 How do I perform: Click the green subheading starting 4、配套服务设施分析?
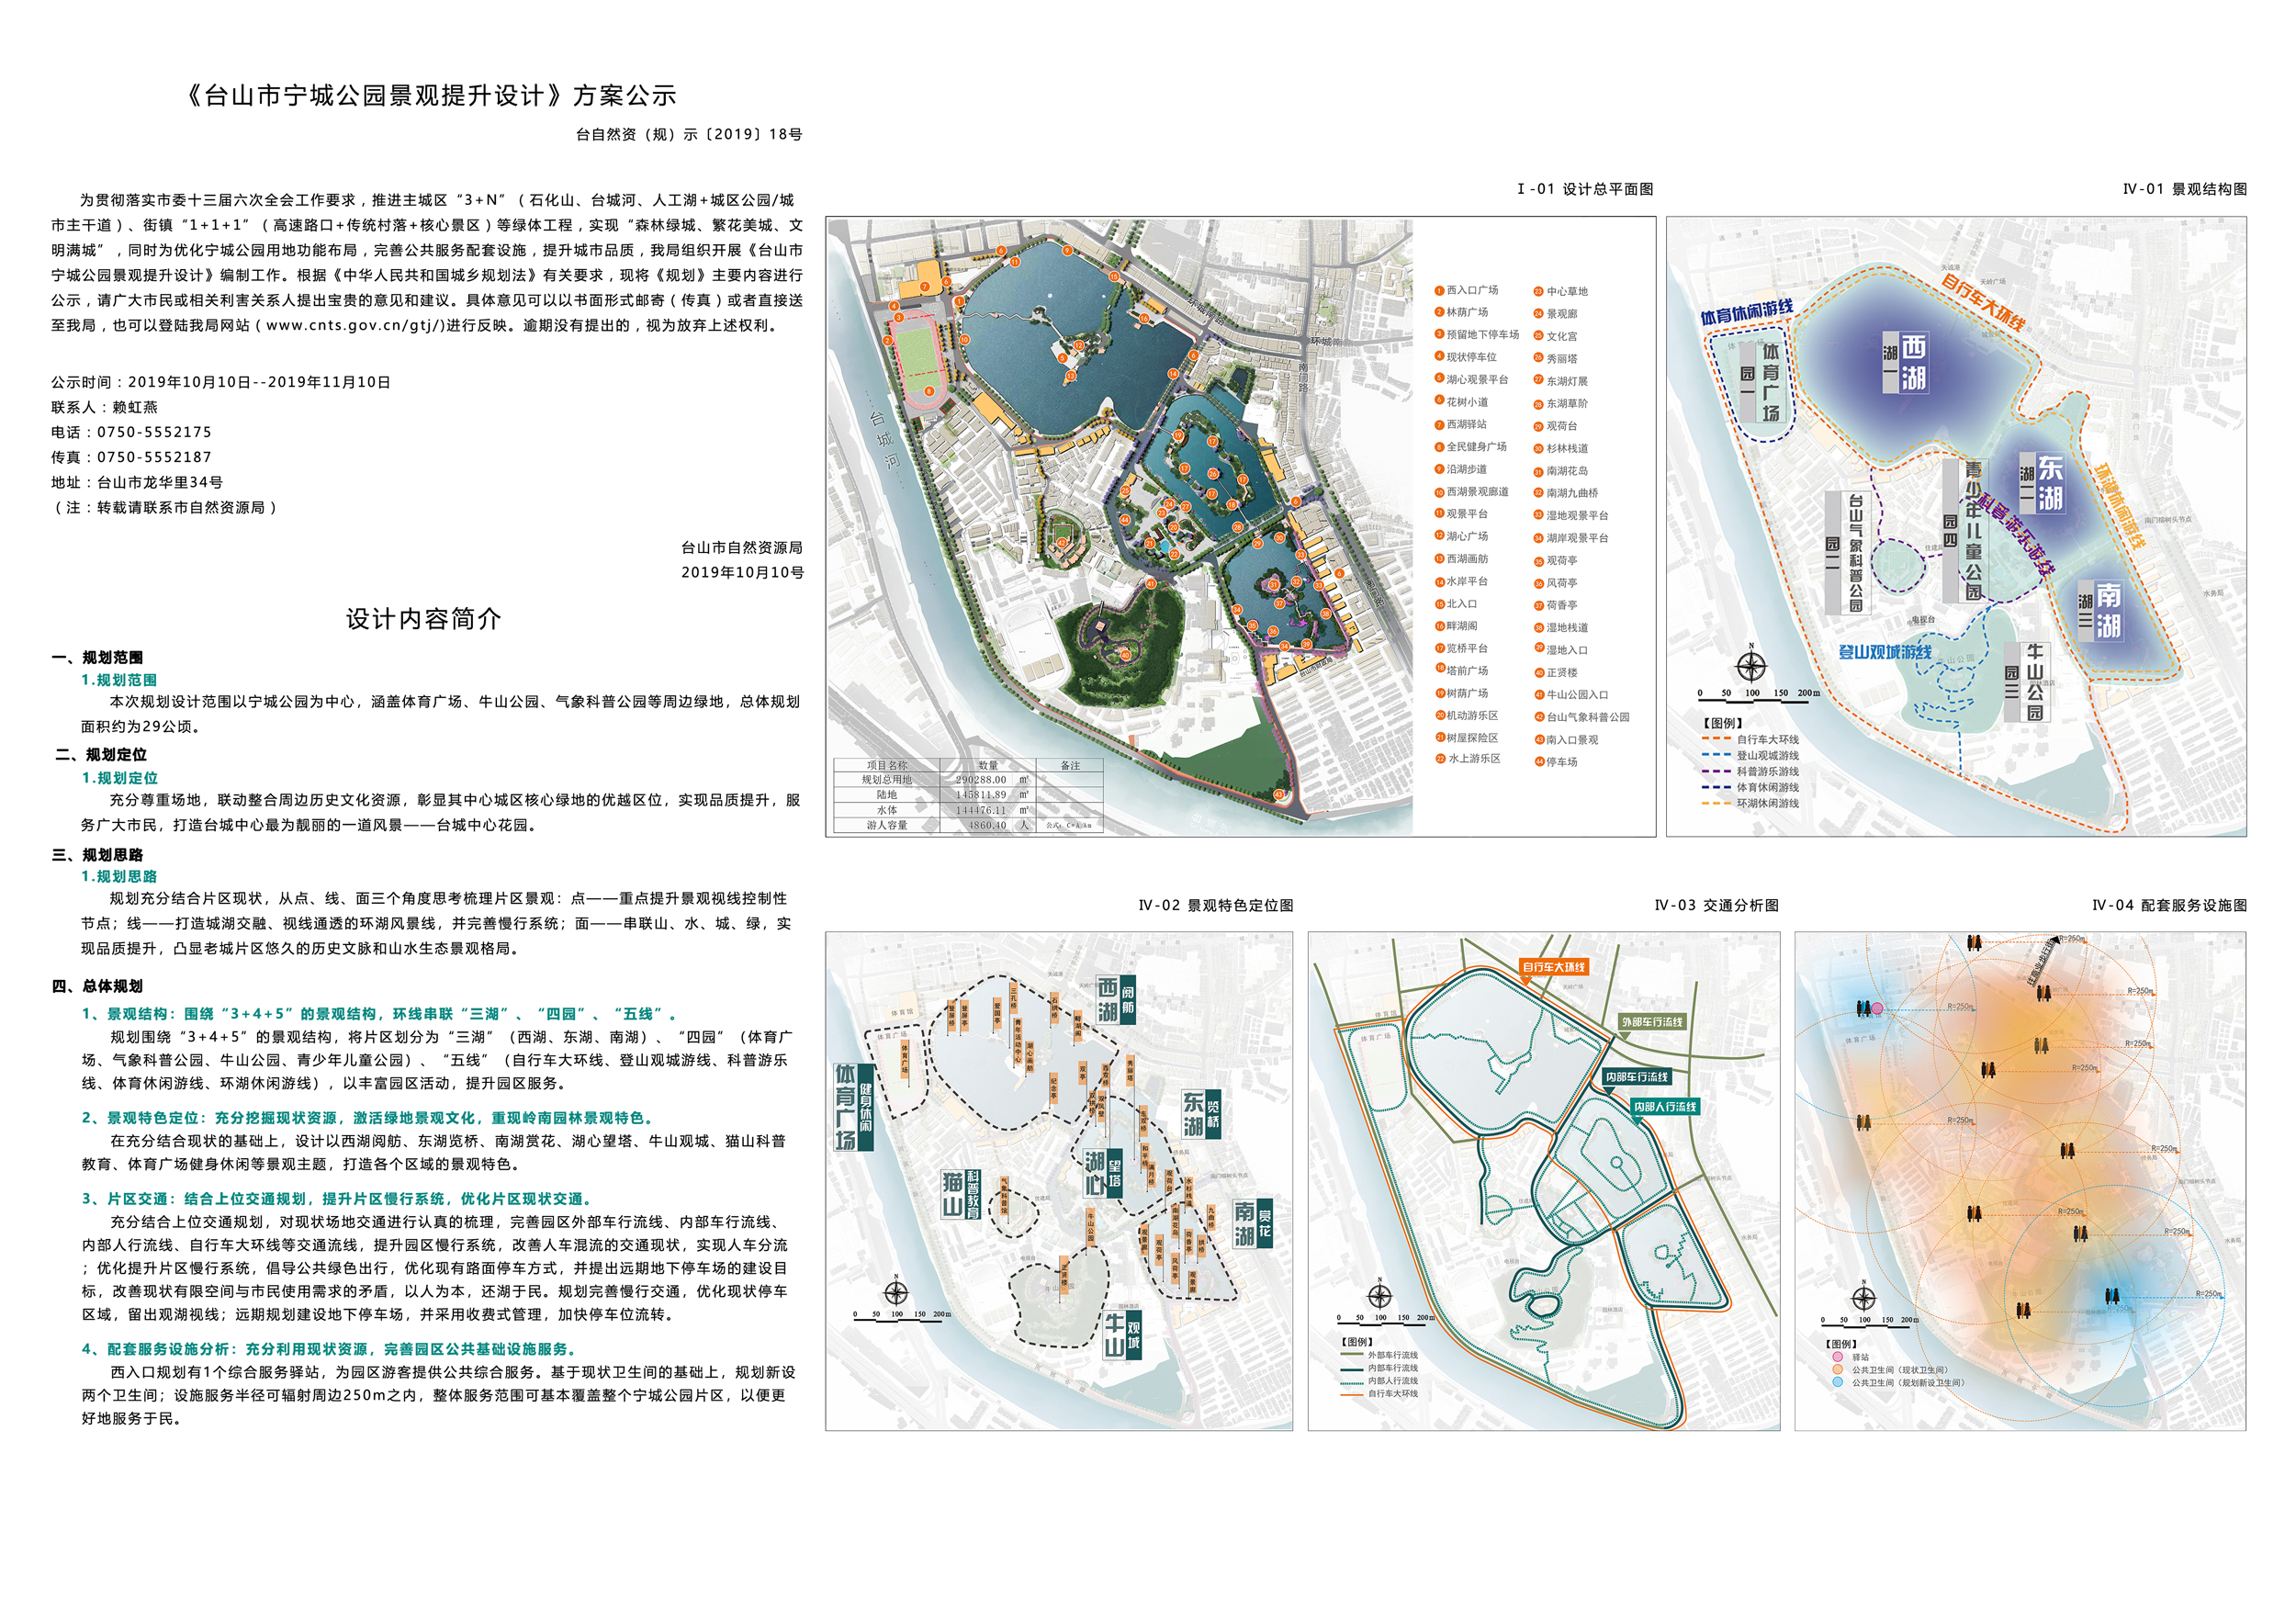click(x=330, y=1349)
